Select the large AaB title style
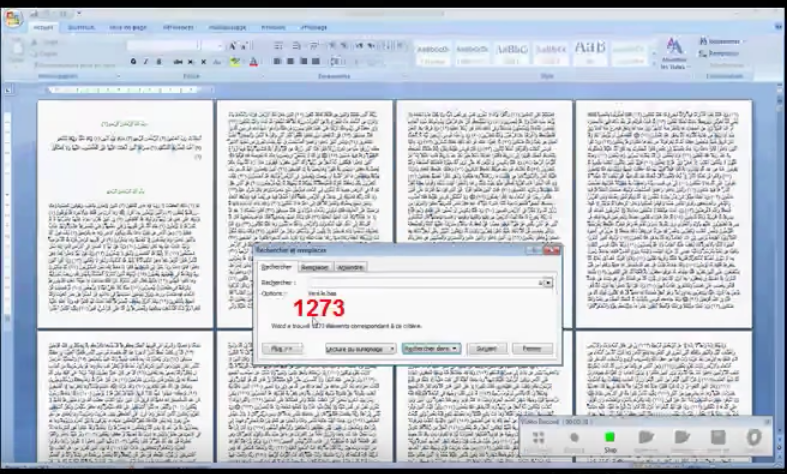The height and width of the screenshot is (474, 787). click(590, 54)
